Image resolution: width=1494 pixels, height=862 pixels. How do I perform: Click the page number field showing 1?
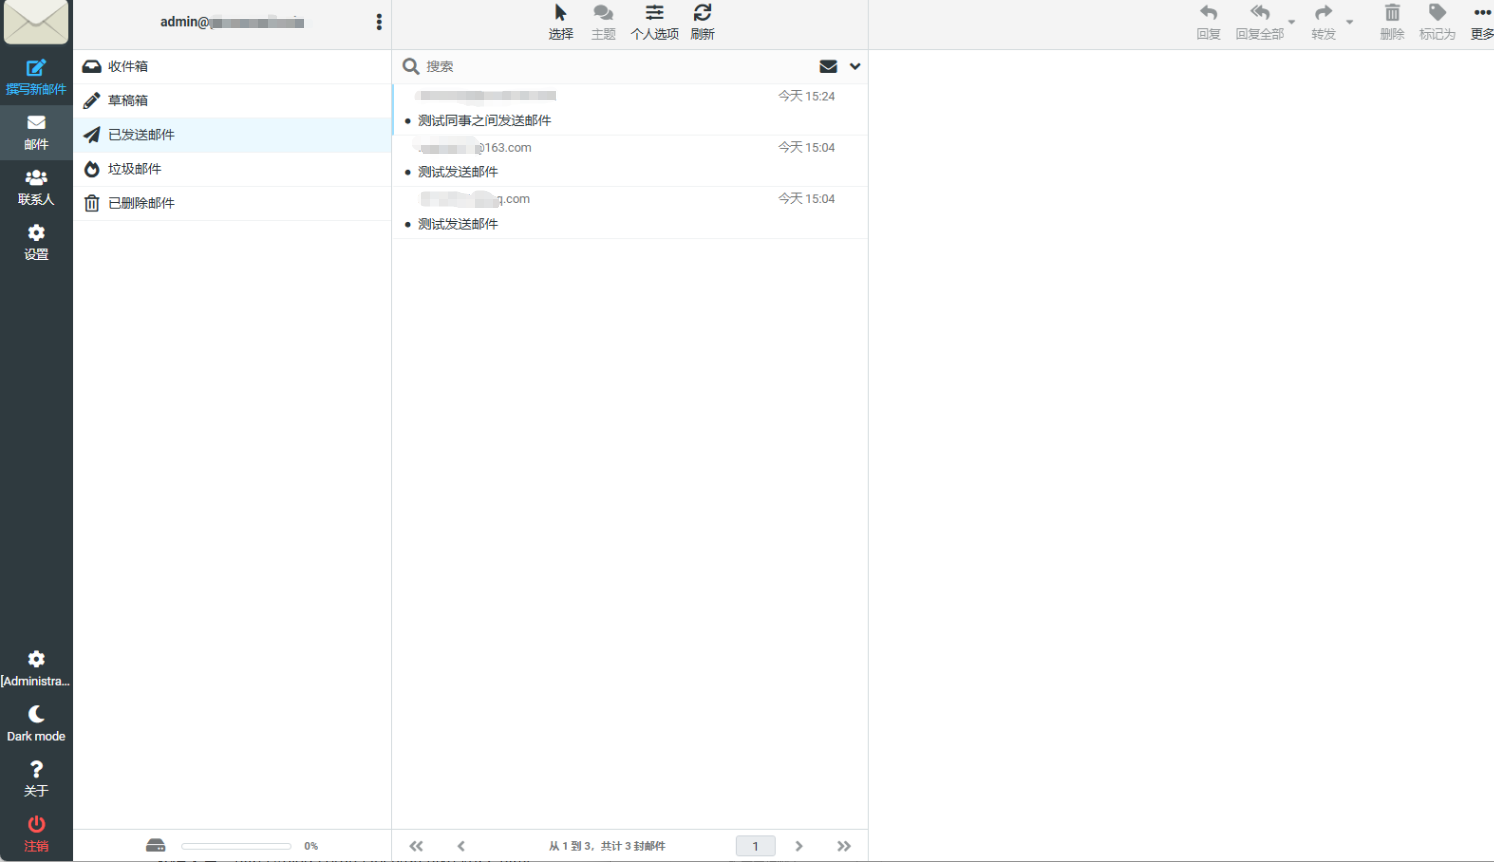pos(755,846)
